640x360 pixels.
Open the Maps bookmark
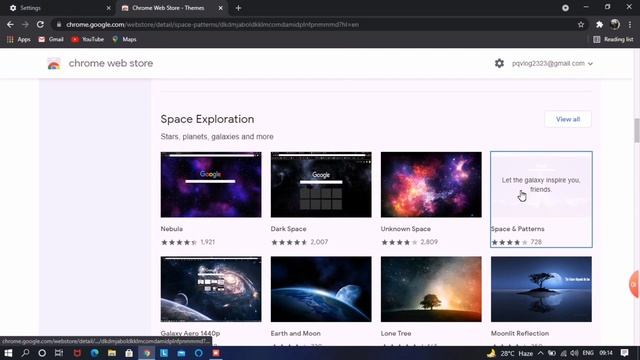pyautogui.click(x=124, y=39)
